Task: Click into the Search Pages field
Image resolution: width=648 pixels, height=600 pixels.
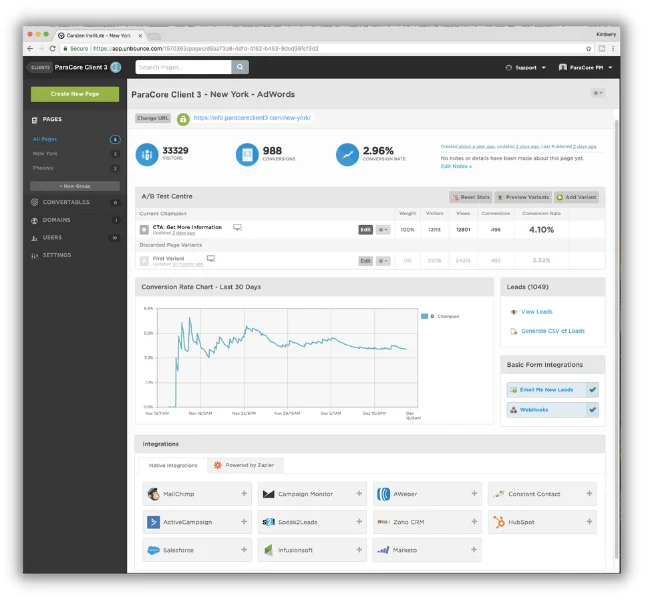Action: pos(183,67)
